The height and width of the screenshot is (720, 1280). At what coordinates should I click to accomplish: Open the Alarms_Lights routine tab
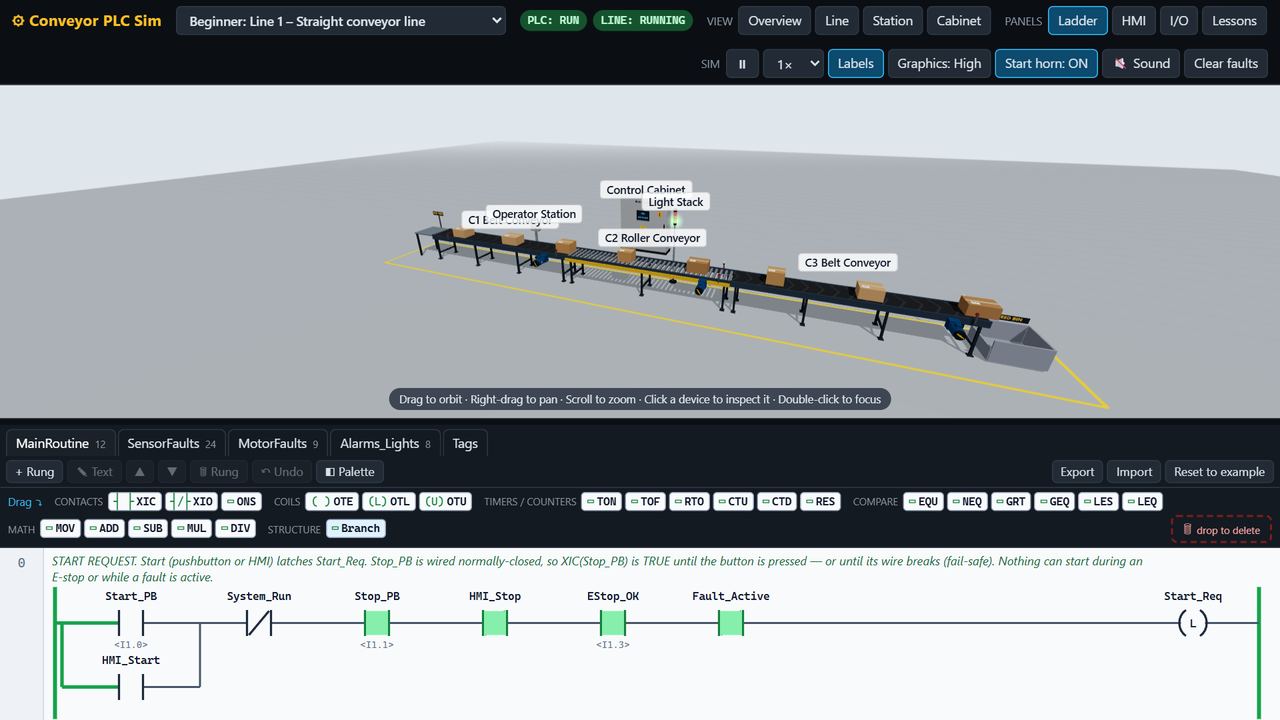coord(385,444)
